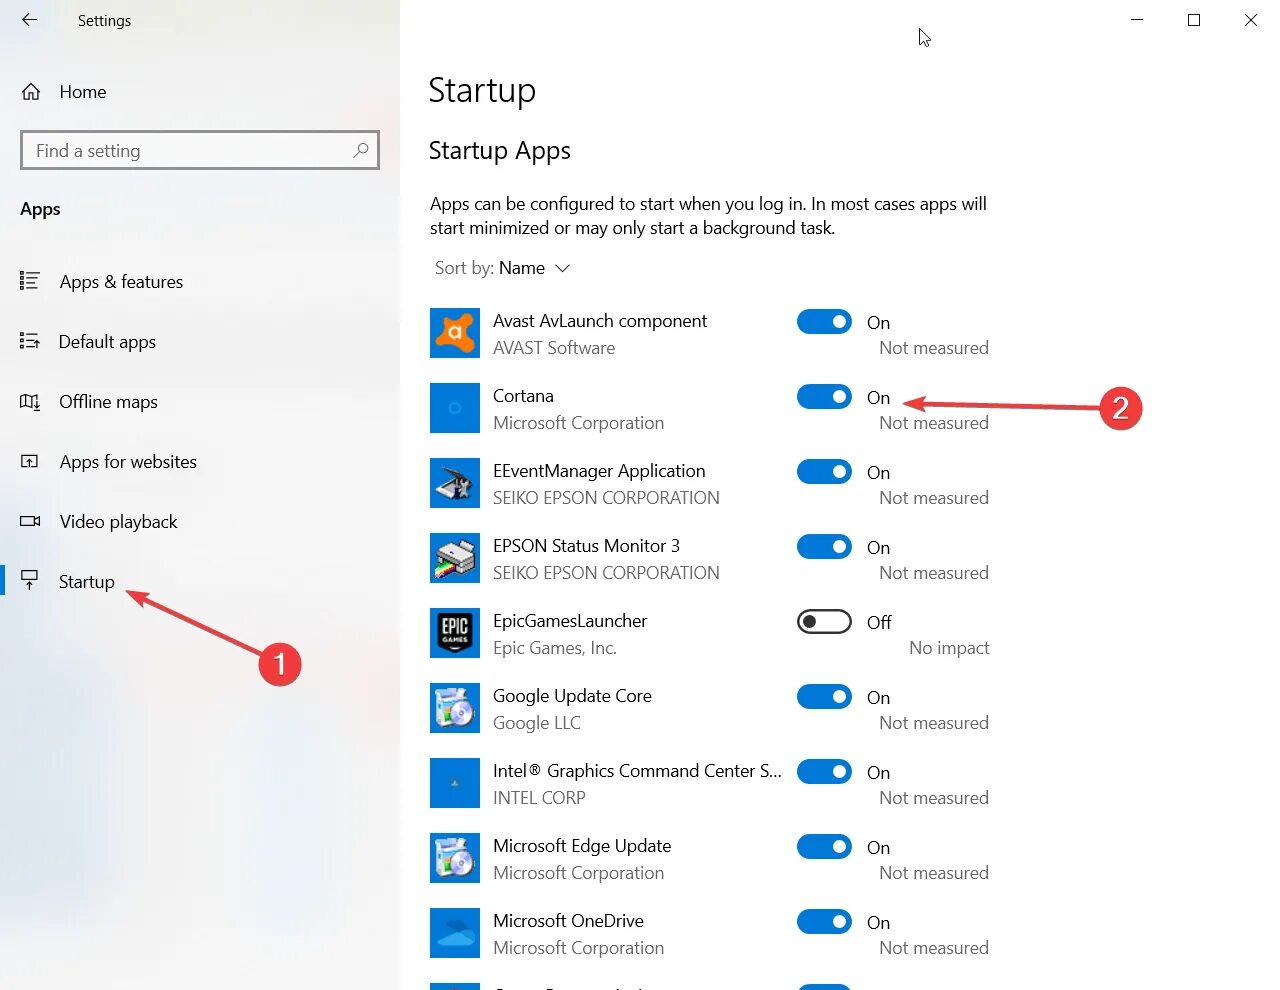Open Offline maps settings

point(108,402)
